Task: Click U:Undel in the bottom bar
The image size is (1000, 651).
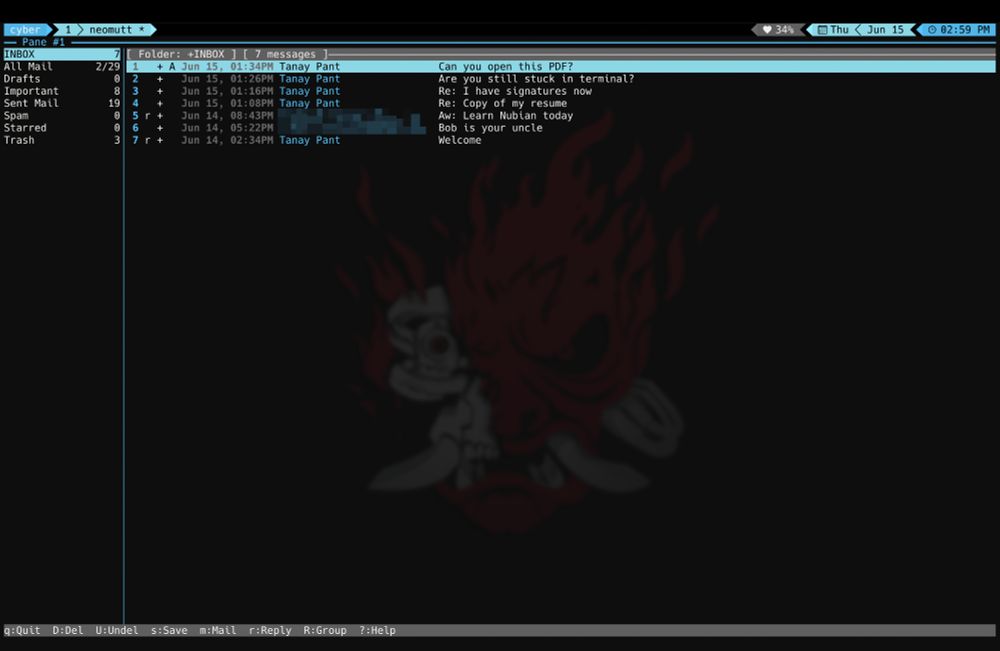Action: pyautogui.click(x=117, y=631)
